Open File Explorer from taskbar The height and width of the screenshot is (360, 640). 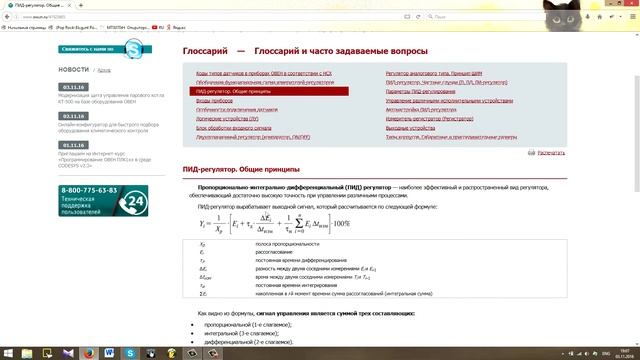27,353
